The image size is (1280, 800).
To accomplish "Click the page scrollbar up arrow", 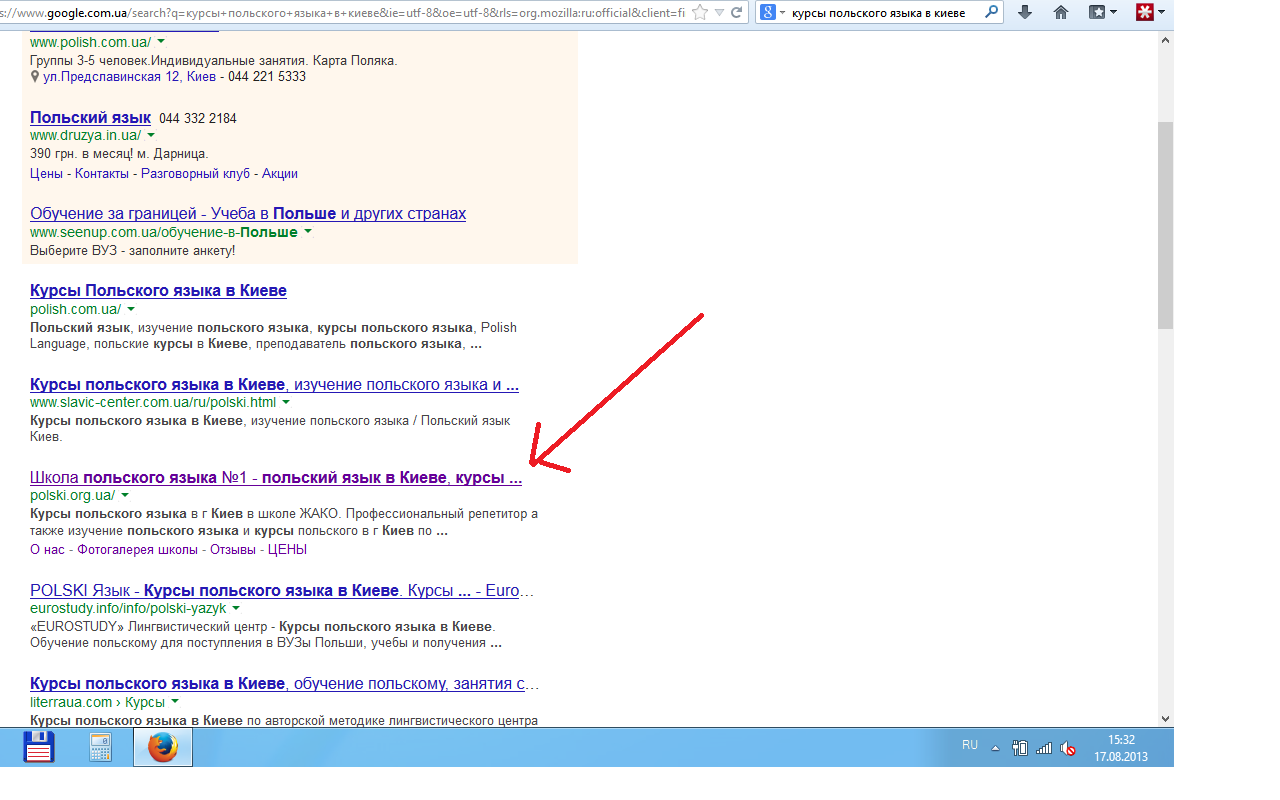I will [x=1165, y=39].
